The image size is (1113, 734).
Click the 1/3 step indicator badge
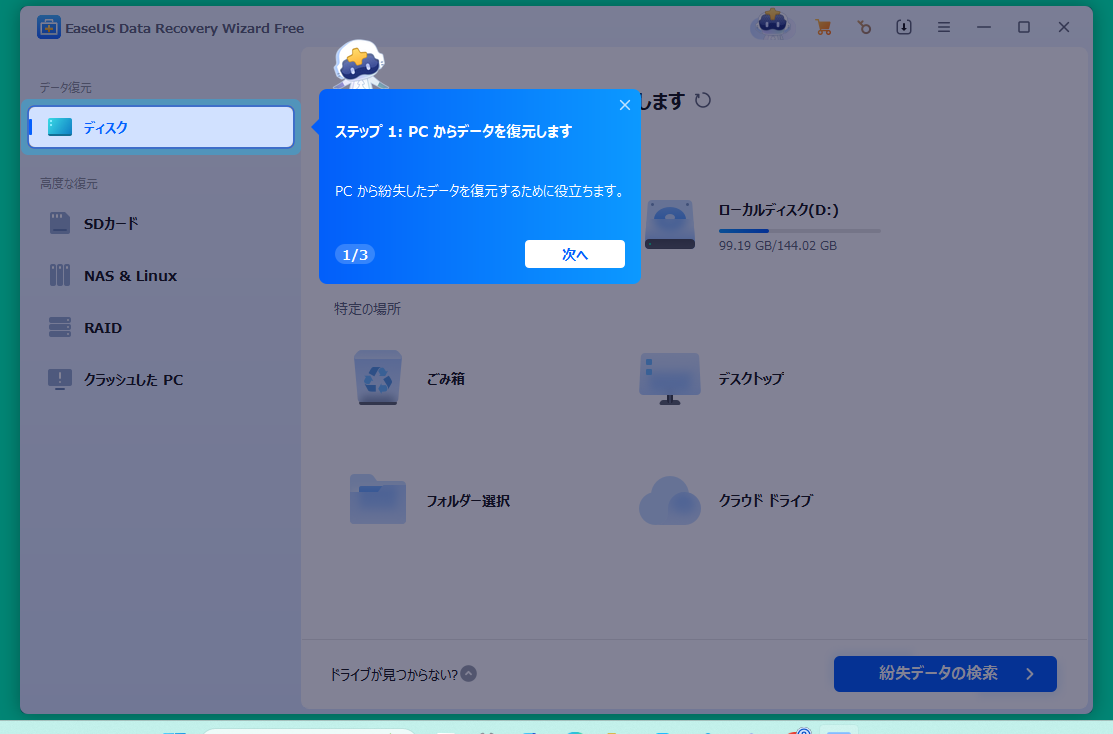[355, 254]
